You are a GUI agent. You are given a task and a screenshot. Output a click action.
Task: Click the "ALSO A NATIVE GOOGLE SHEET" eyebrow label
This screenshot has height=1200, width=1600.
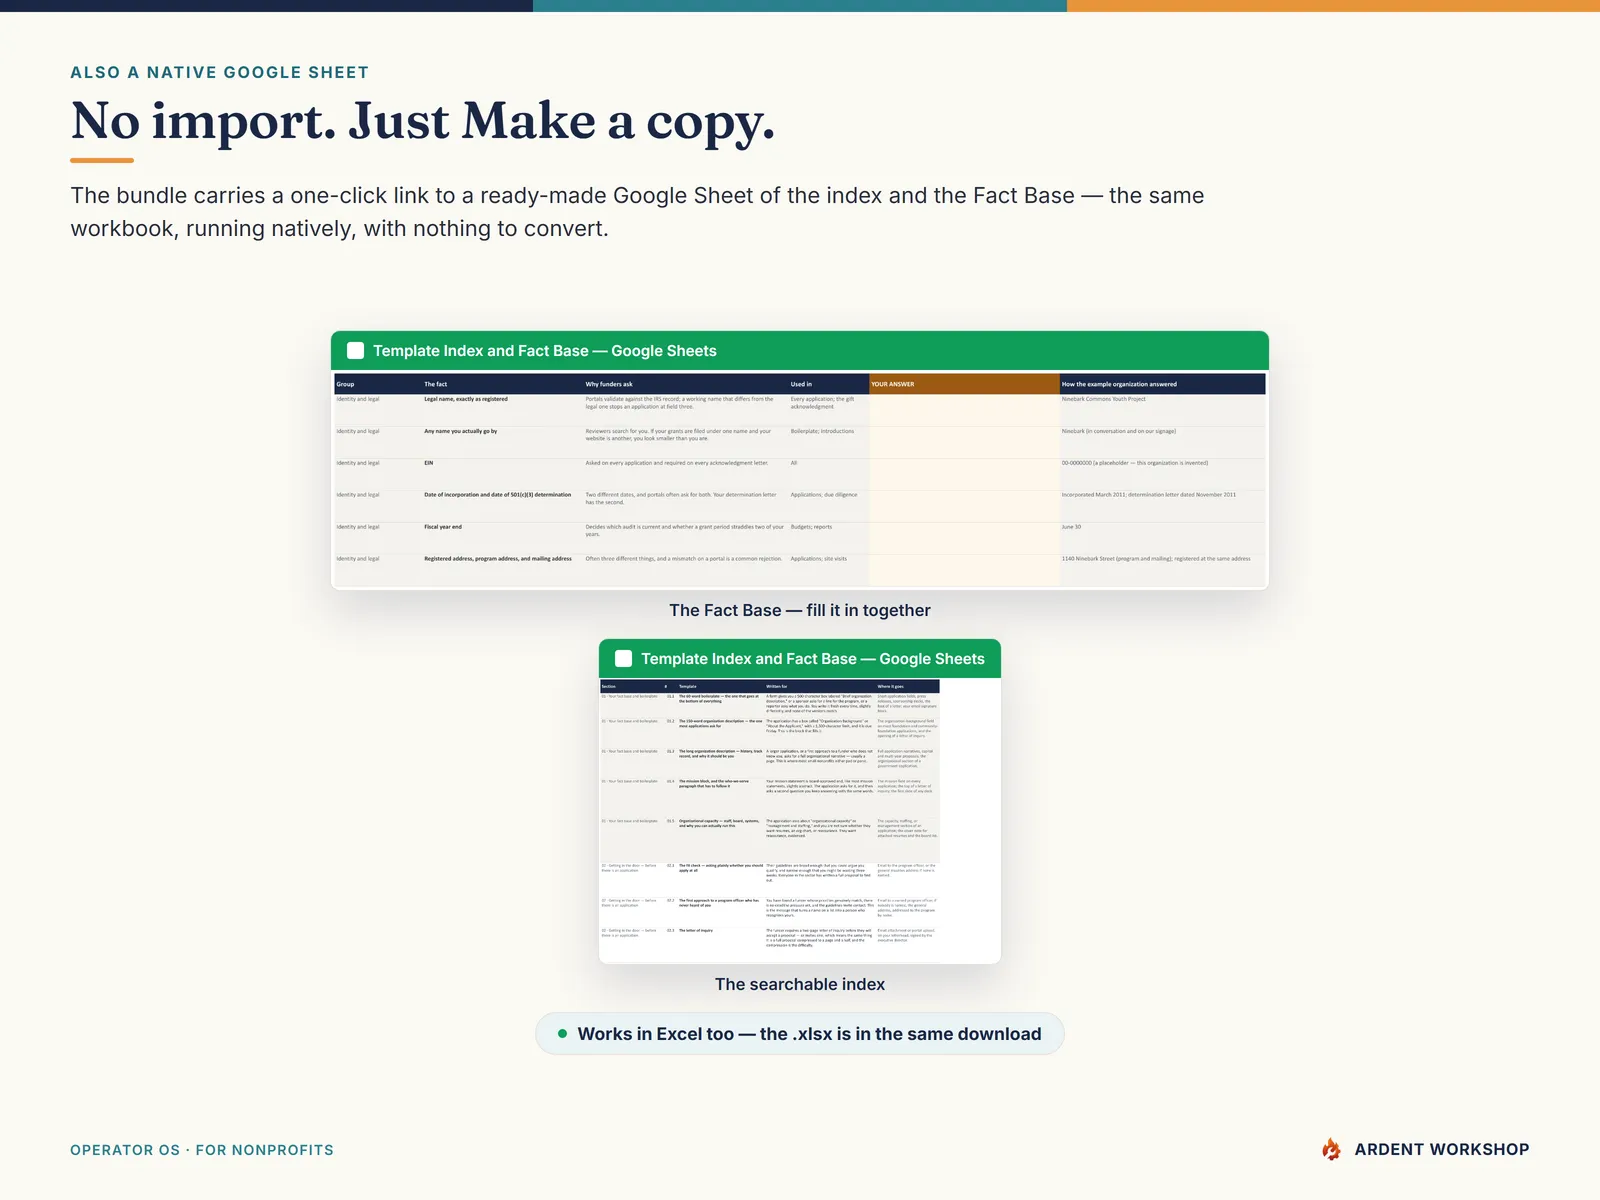click(220, 72)
